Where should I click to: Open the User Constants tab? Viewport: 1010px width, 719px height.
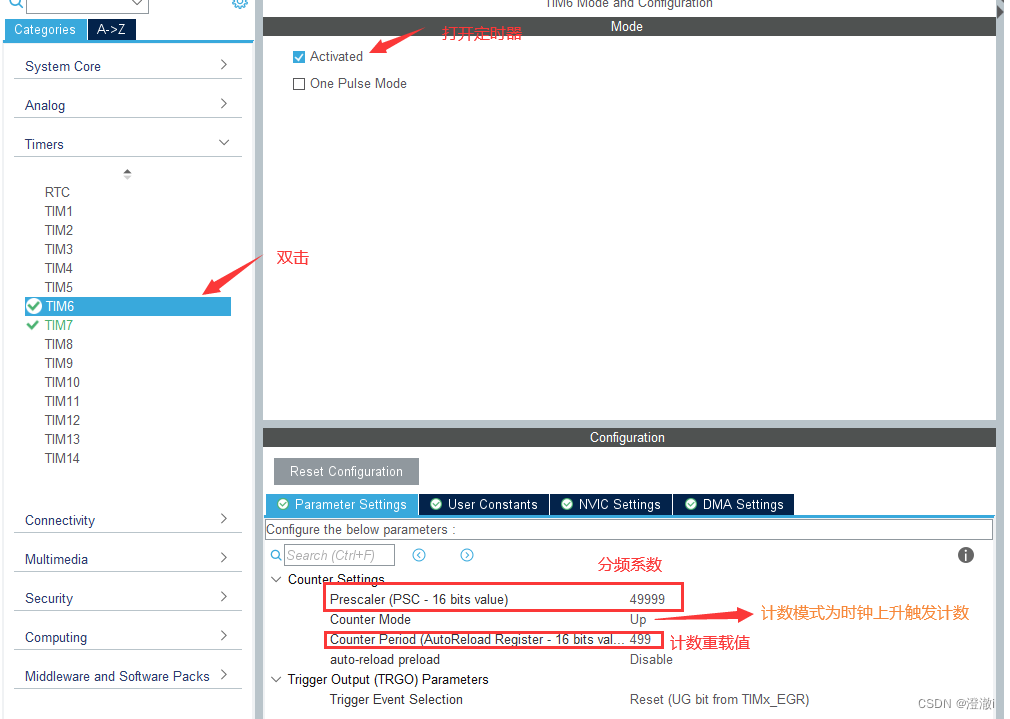[x=484, y=504]
